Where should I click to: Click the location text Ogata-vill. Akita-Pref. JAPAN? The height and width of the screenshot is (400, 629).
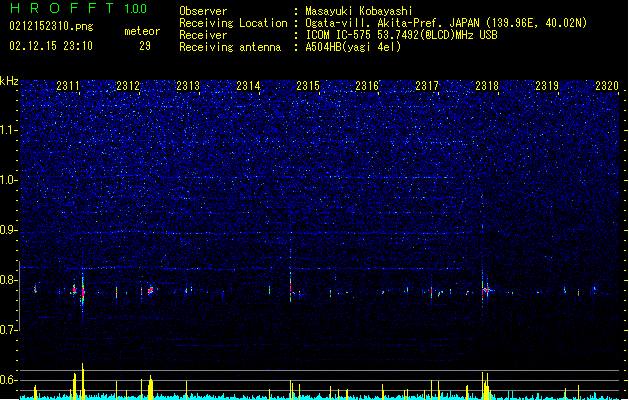tap(392, 23)
